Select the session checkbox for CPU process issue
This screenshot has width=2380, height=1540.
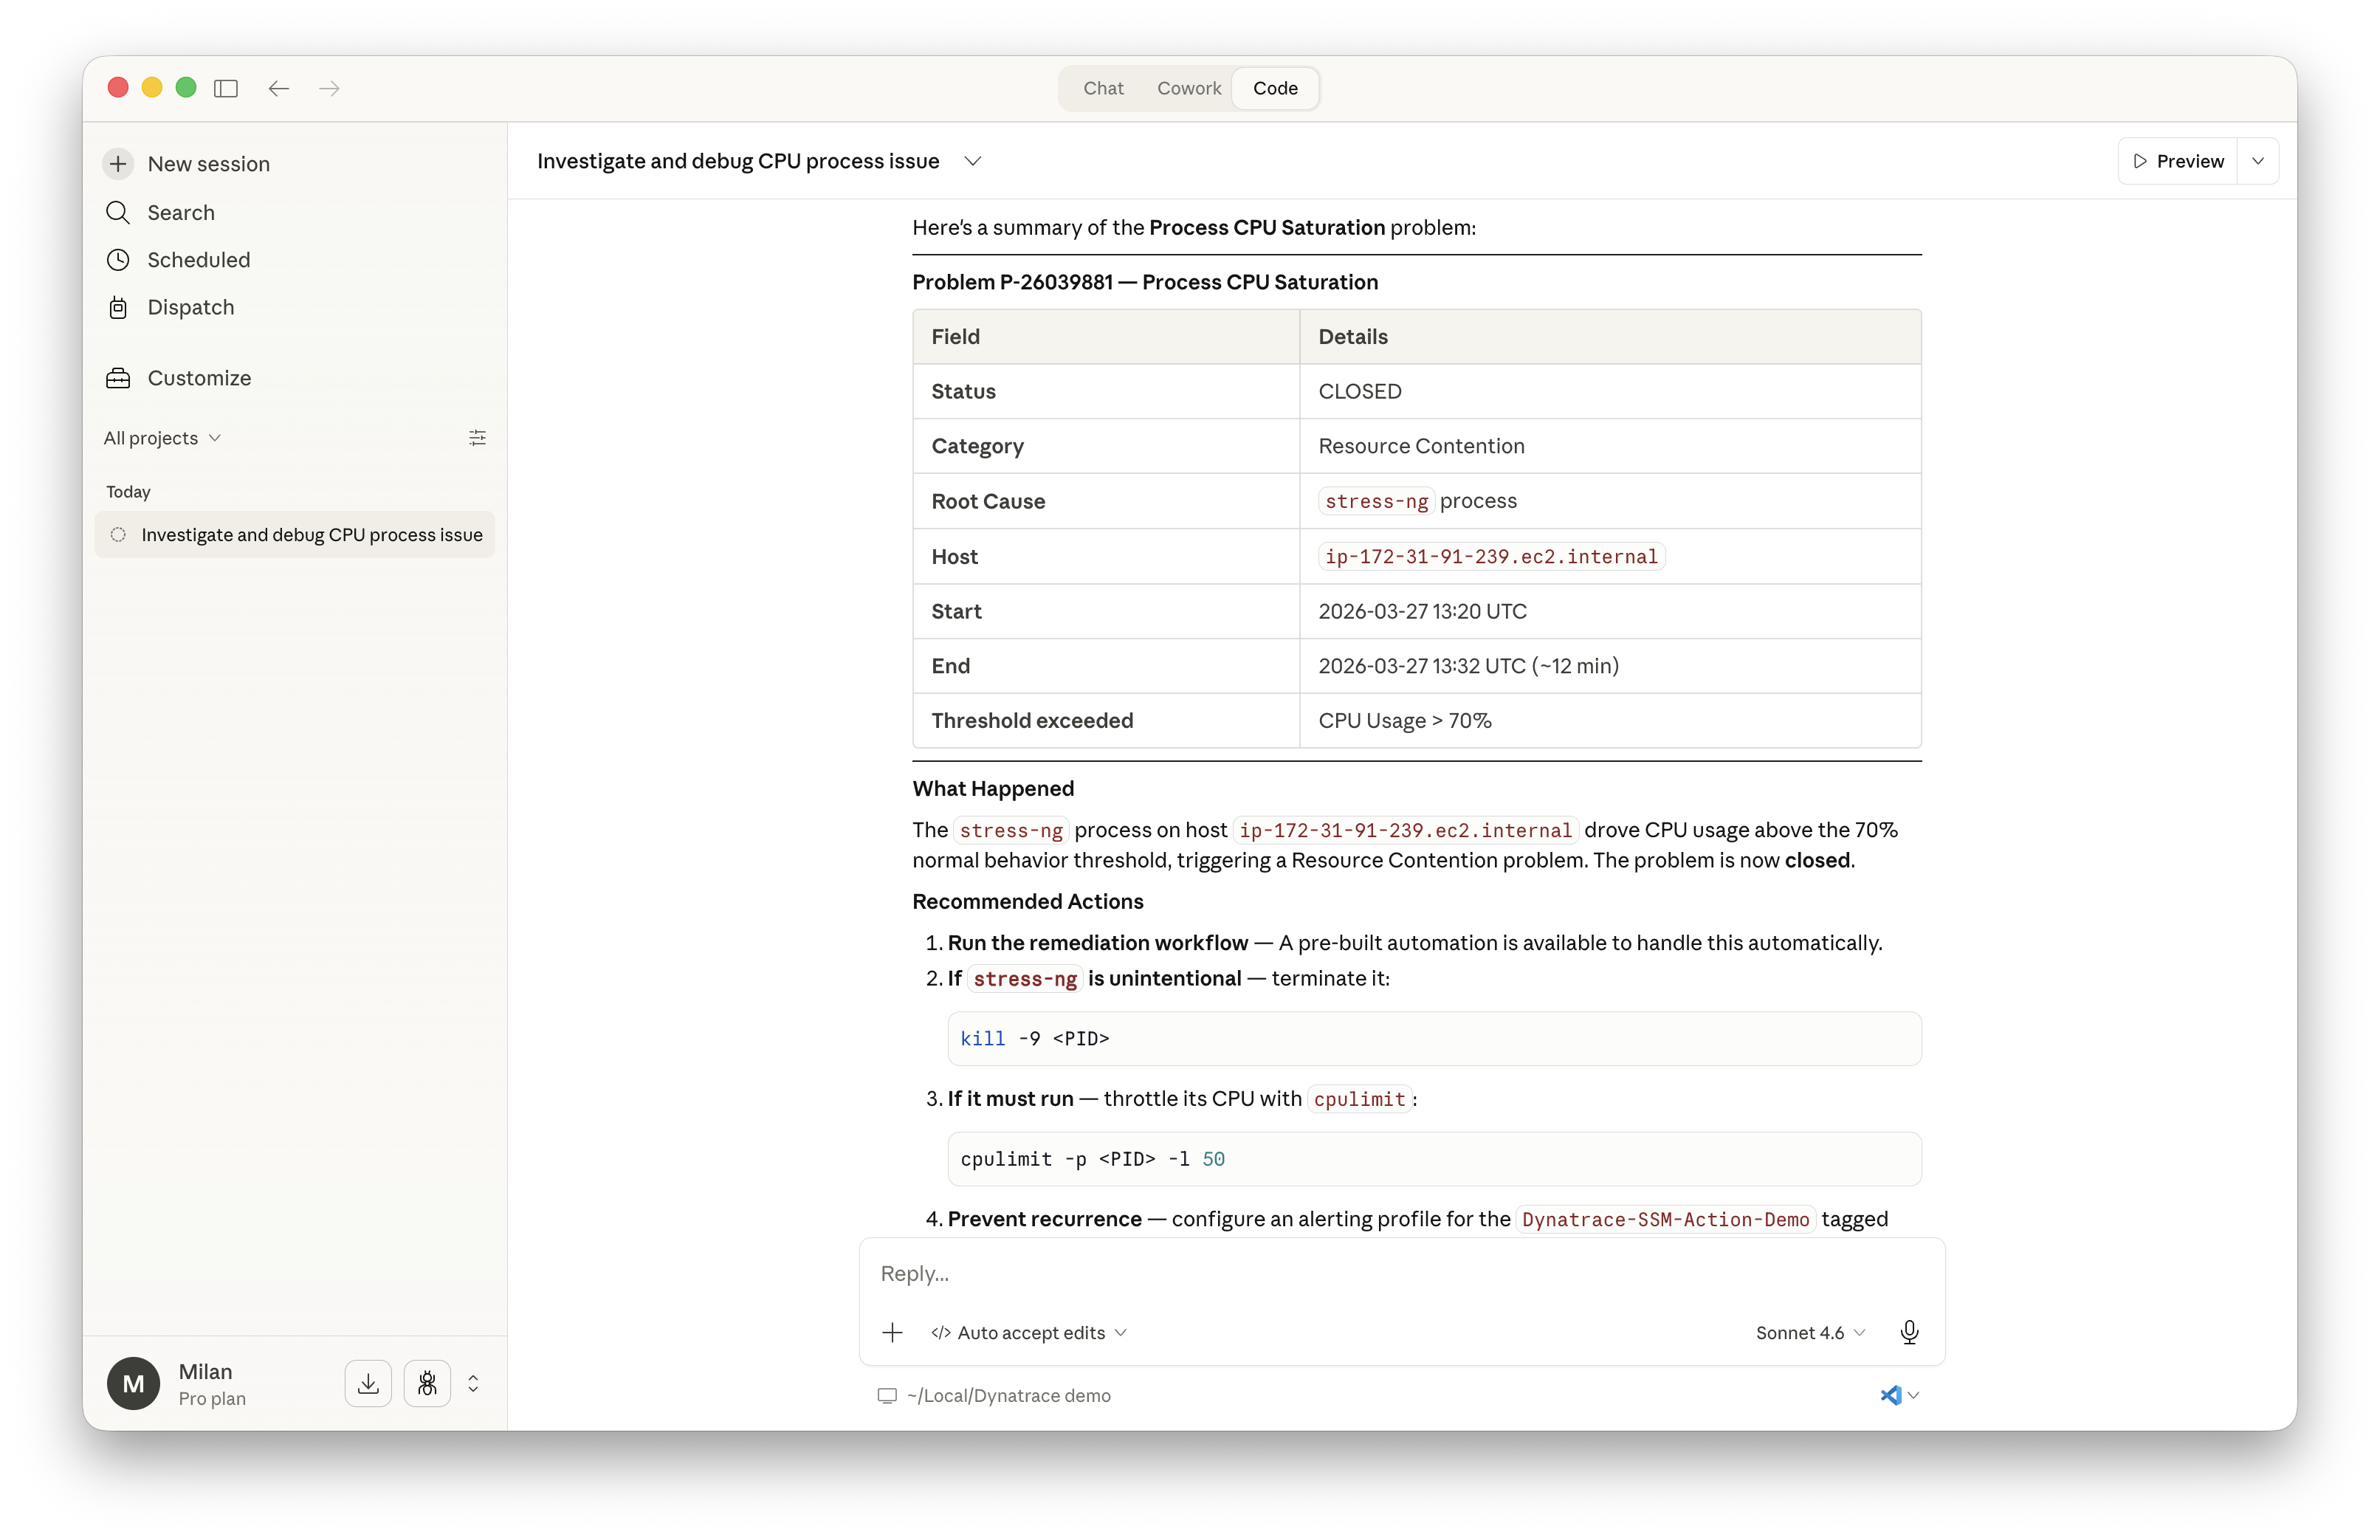tap(119, 535)
